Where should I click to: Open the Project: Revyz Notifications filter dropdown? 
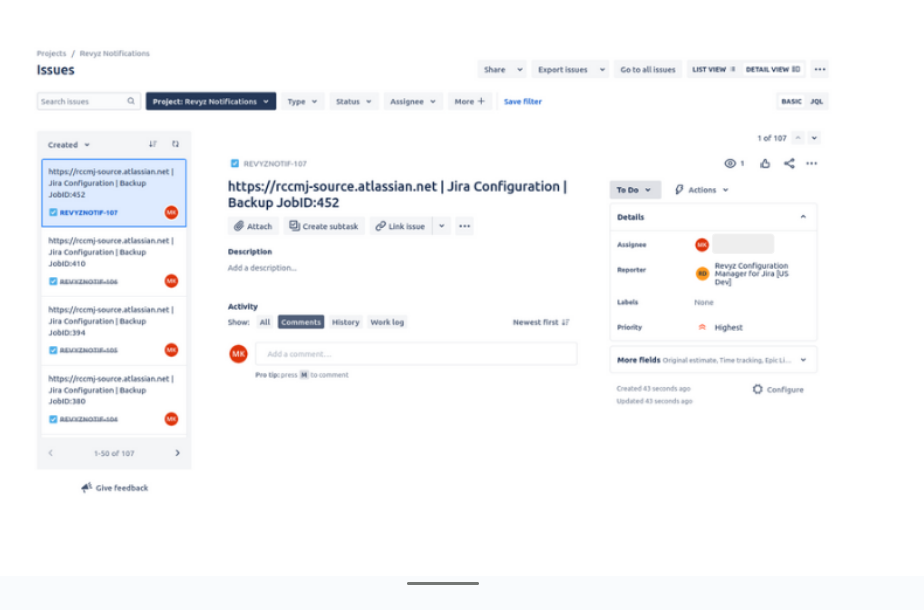click(211, 101)
